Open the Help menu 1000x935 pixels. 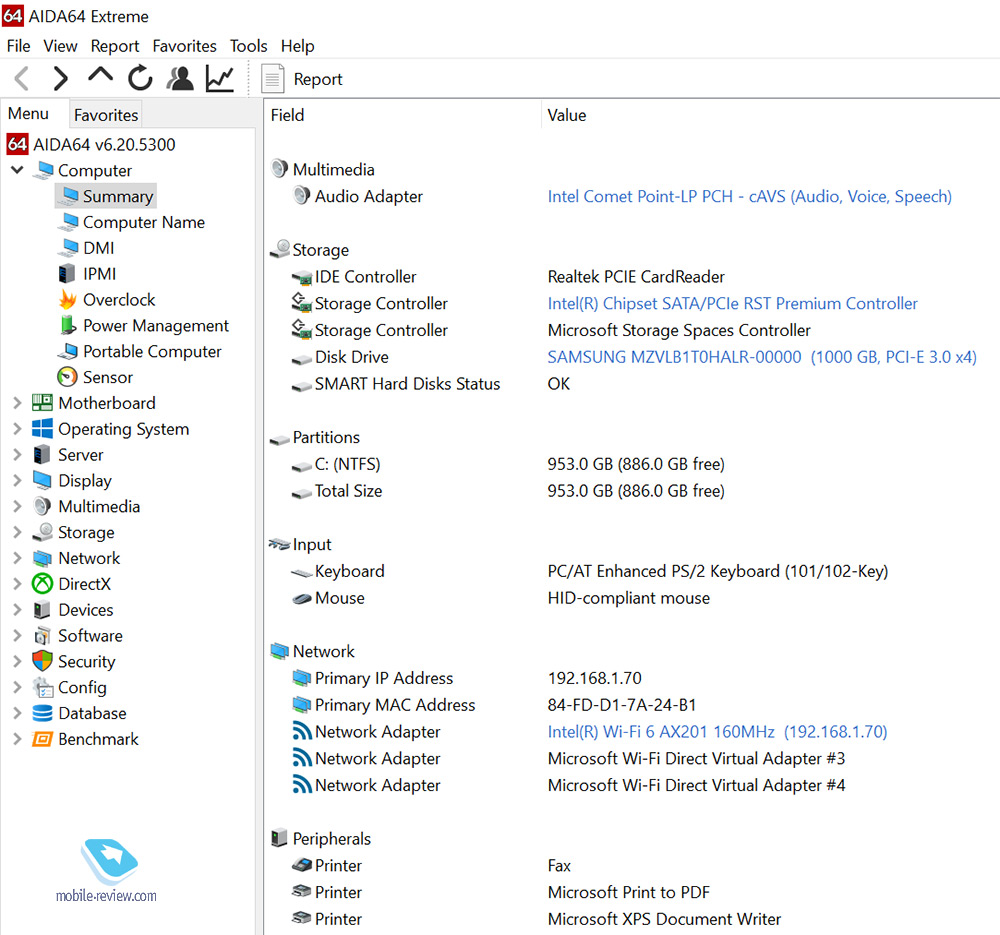tap(297, 46)
